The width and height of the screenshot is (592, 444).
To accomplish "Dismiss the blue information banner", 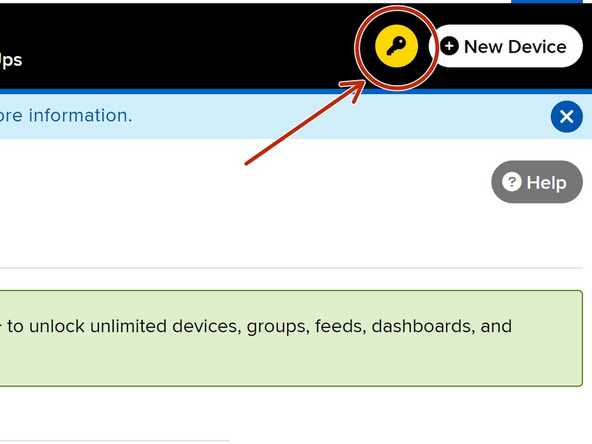I will (x=566, y=117).
